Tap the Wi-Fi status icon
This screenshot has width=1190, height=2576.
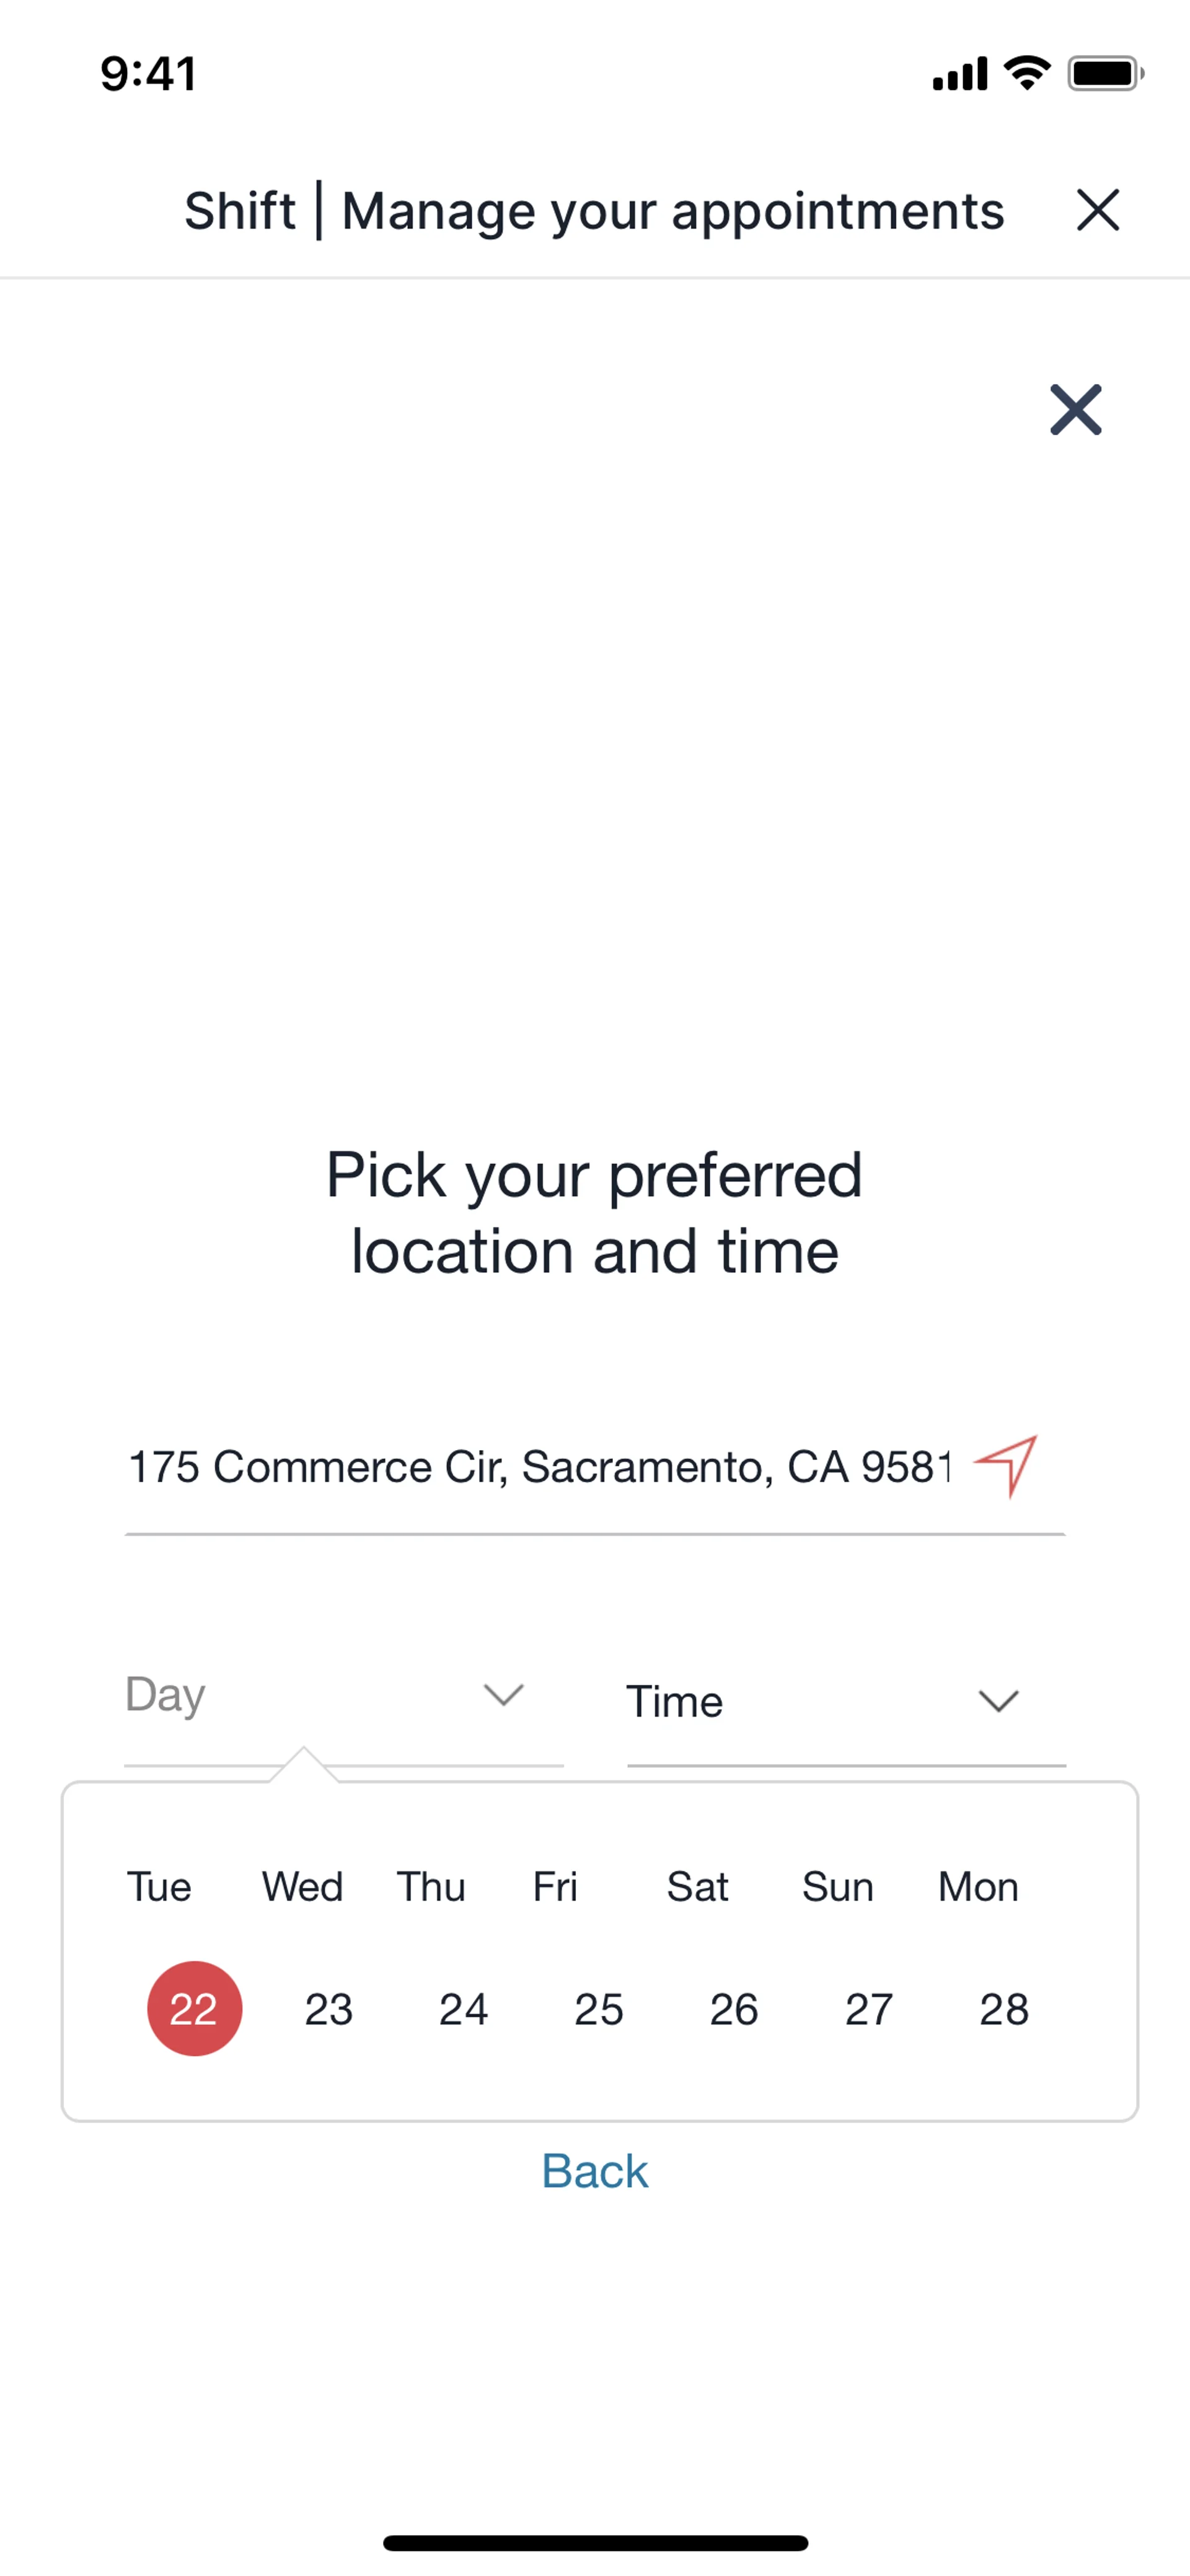[x=1027, y=73]
